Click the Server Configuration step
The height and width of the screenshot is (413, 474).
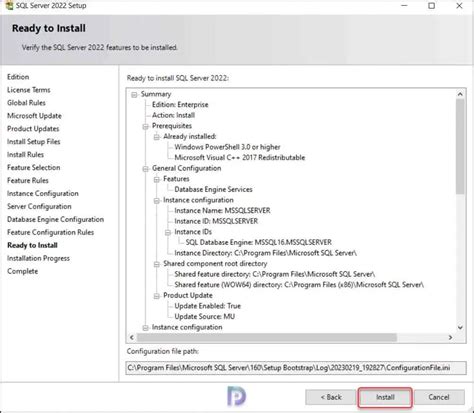click(x=39, y=207)
